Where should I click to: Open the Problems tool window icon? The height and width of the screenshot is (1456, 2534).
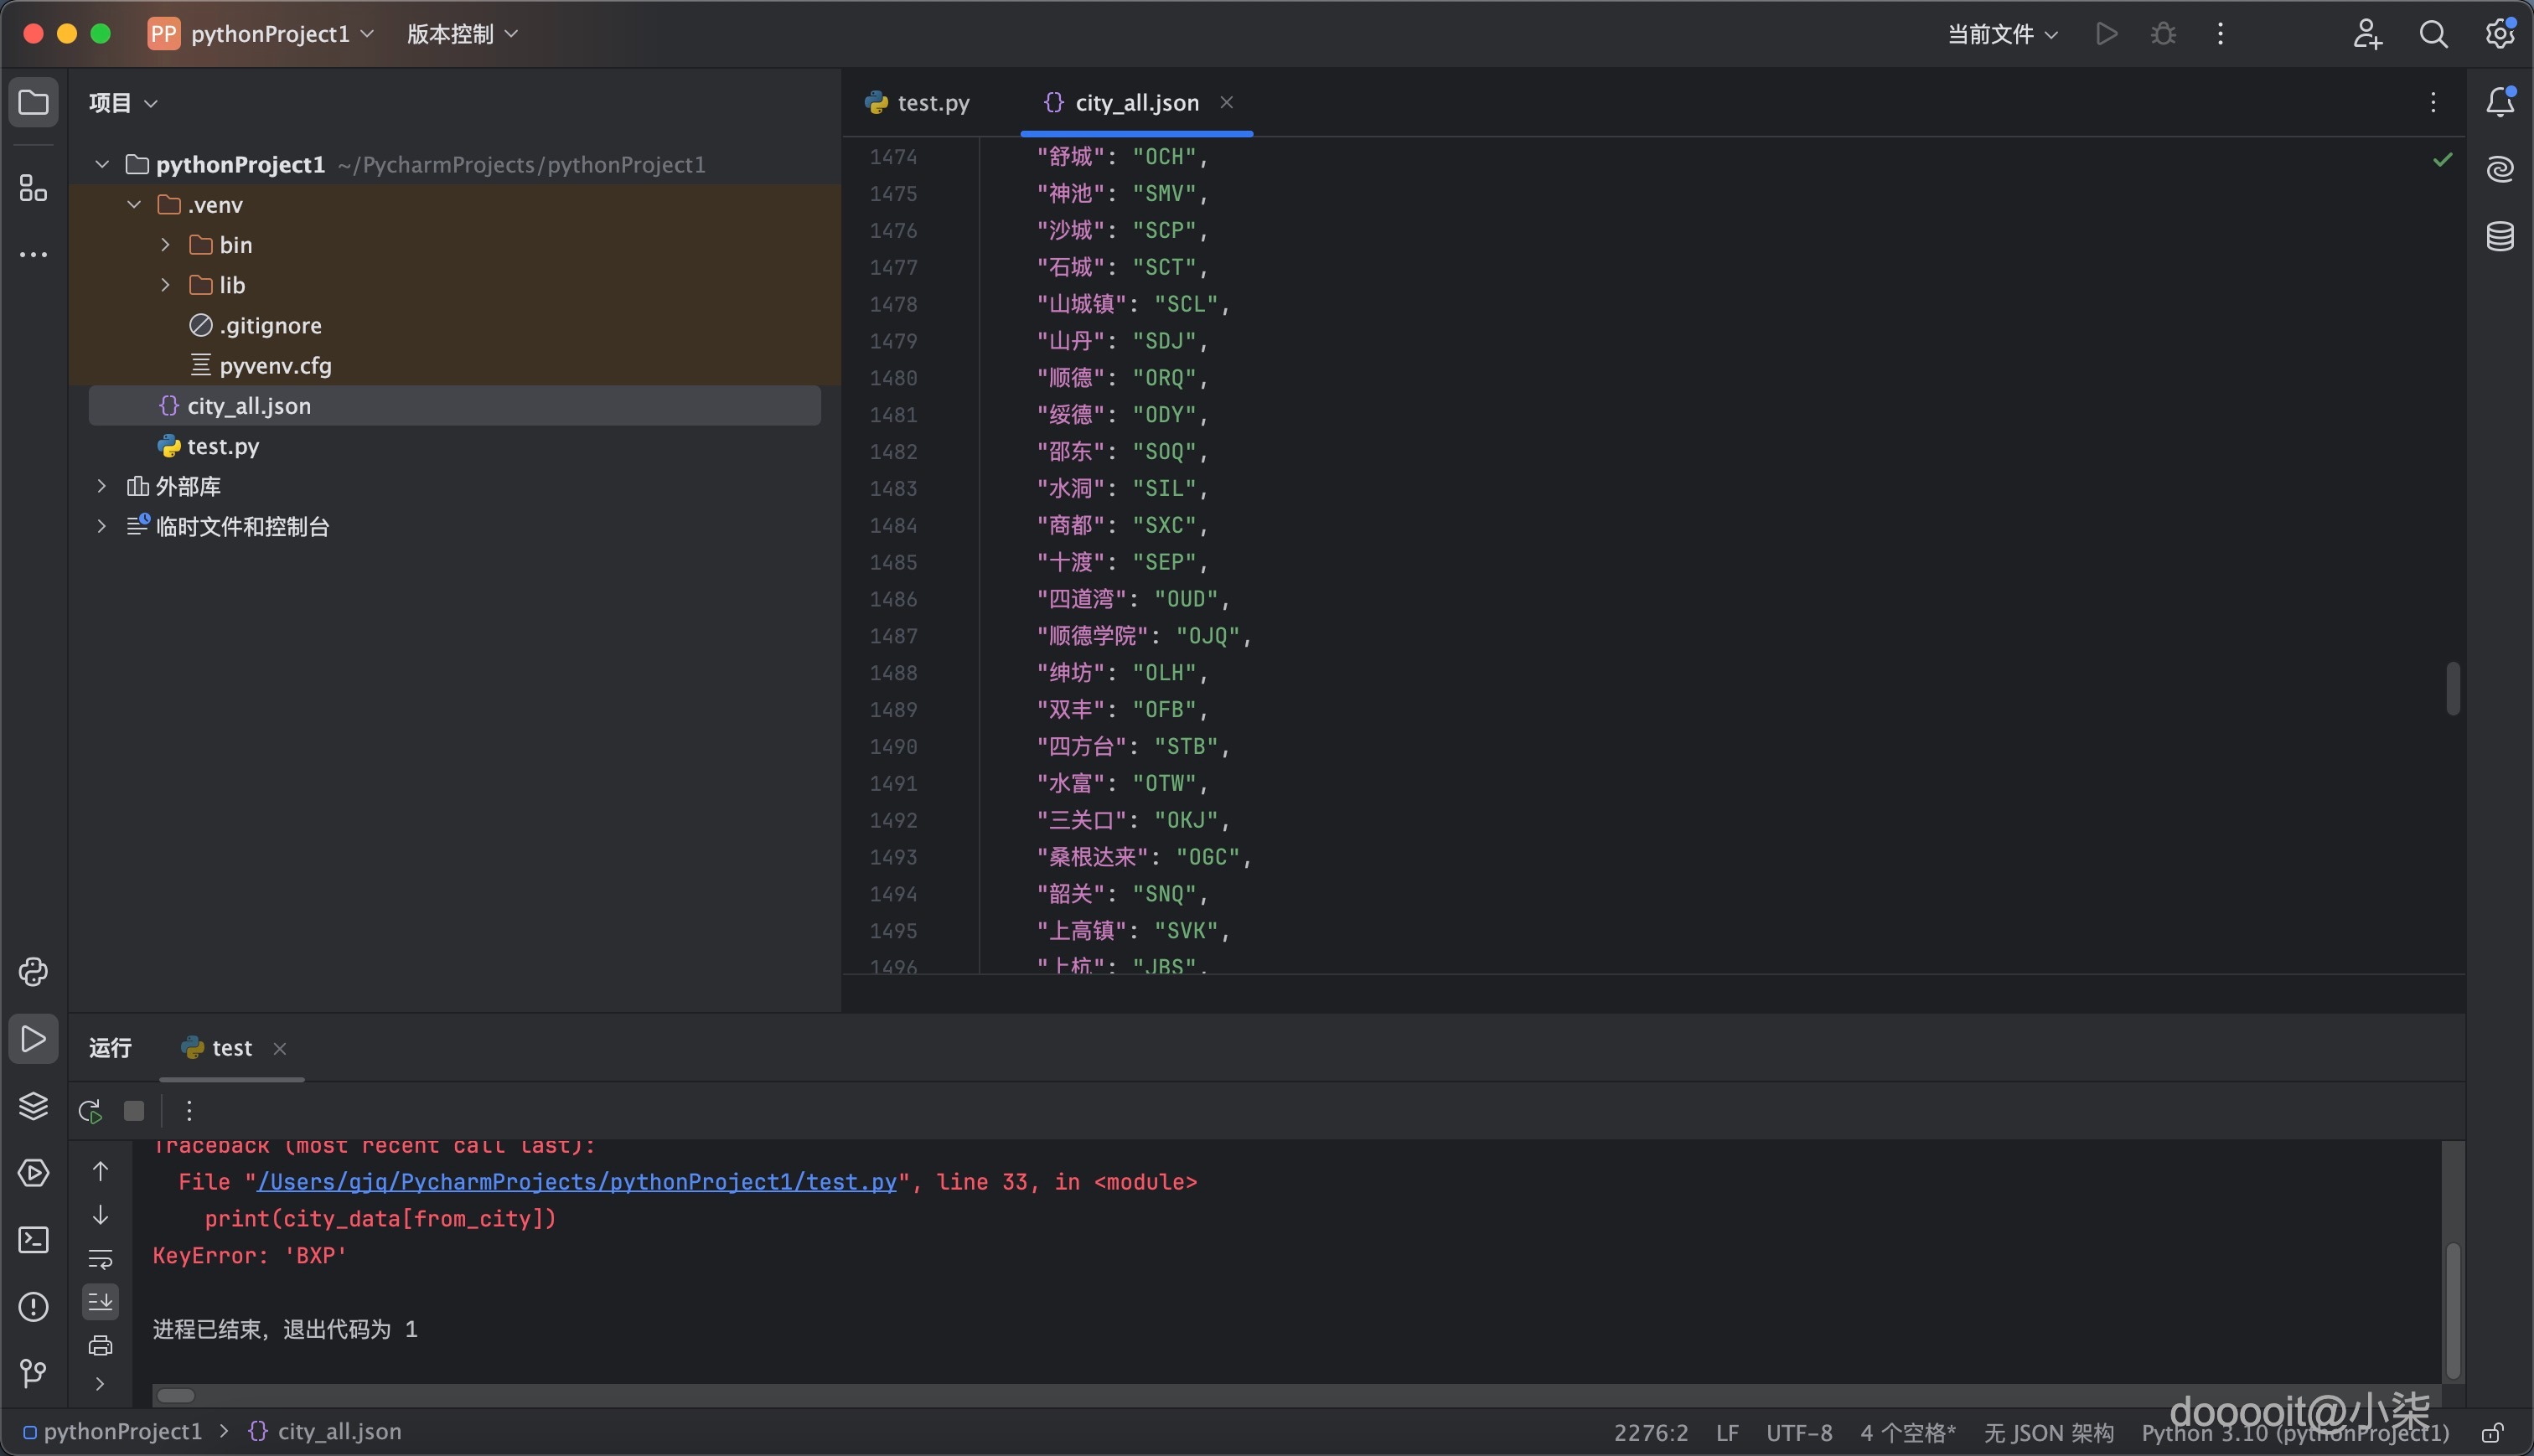tap(33, 1307)
